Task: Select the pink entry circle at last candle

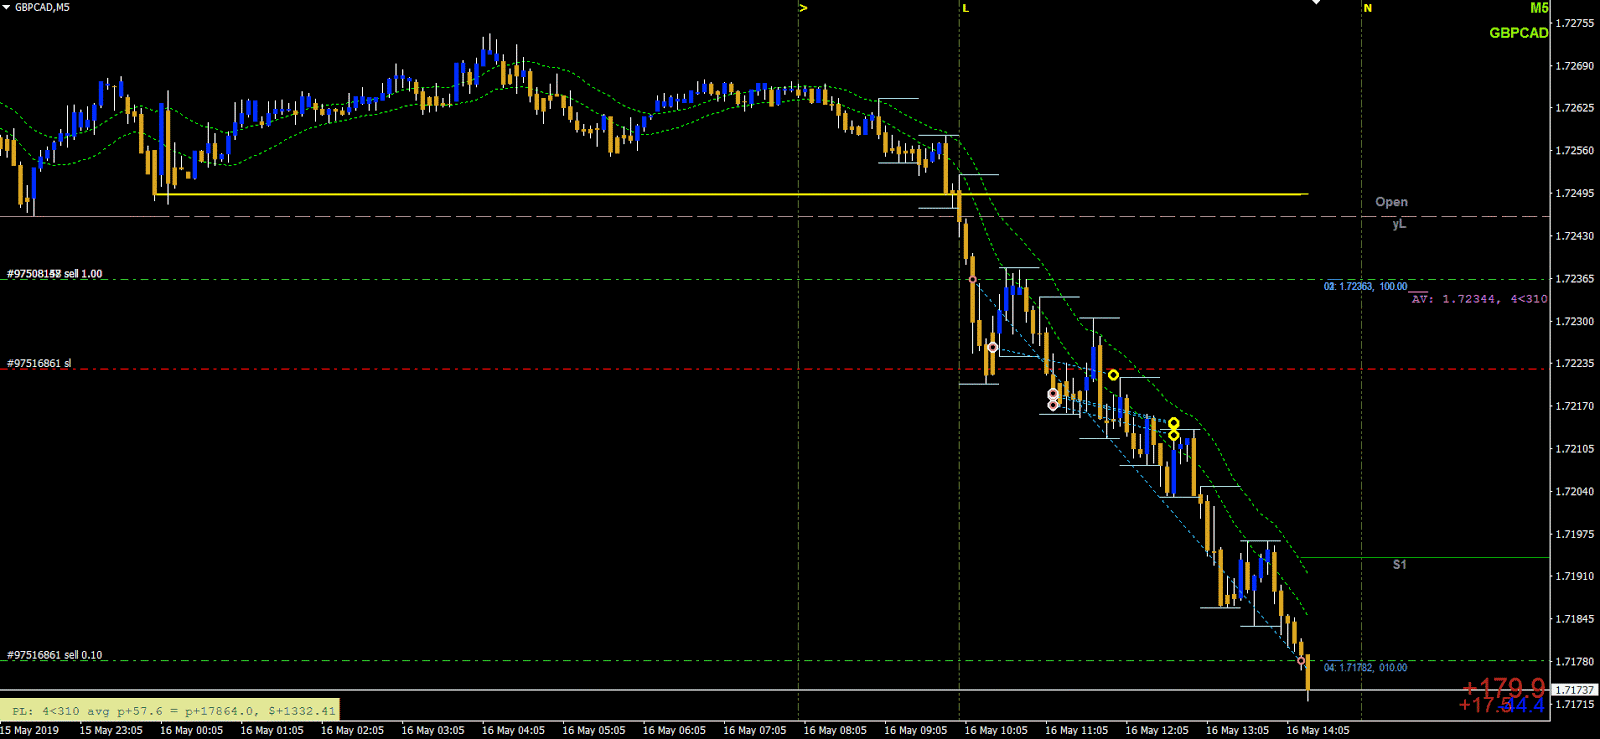Action: pos(1301,661)
